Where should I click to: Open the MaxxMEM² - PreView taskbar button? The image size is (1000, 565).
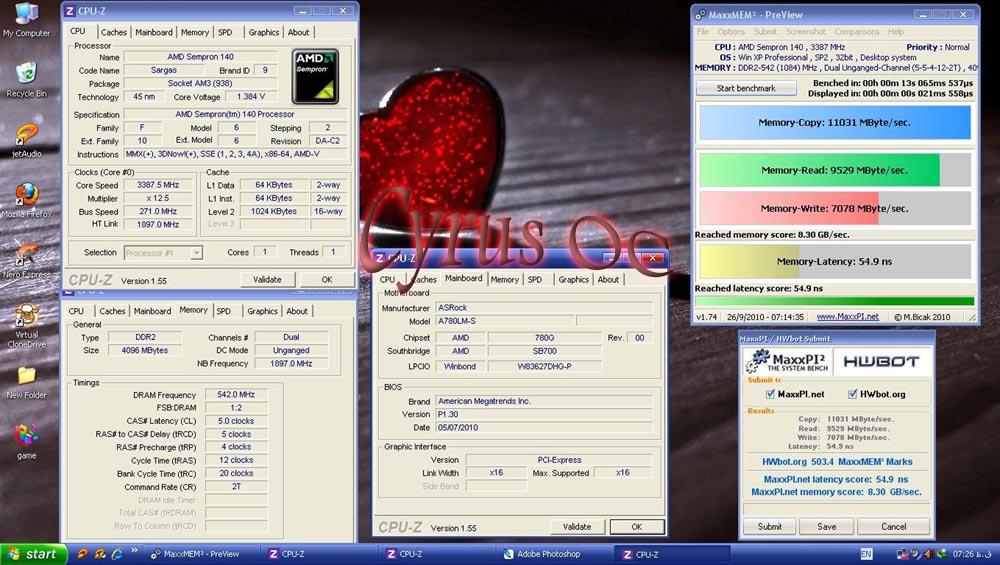202,554
